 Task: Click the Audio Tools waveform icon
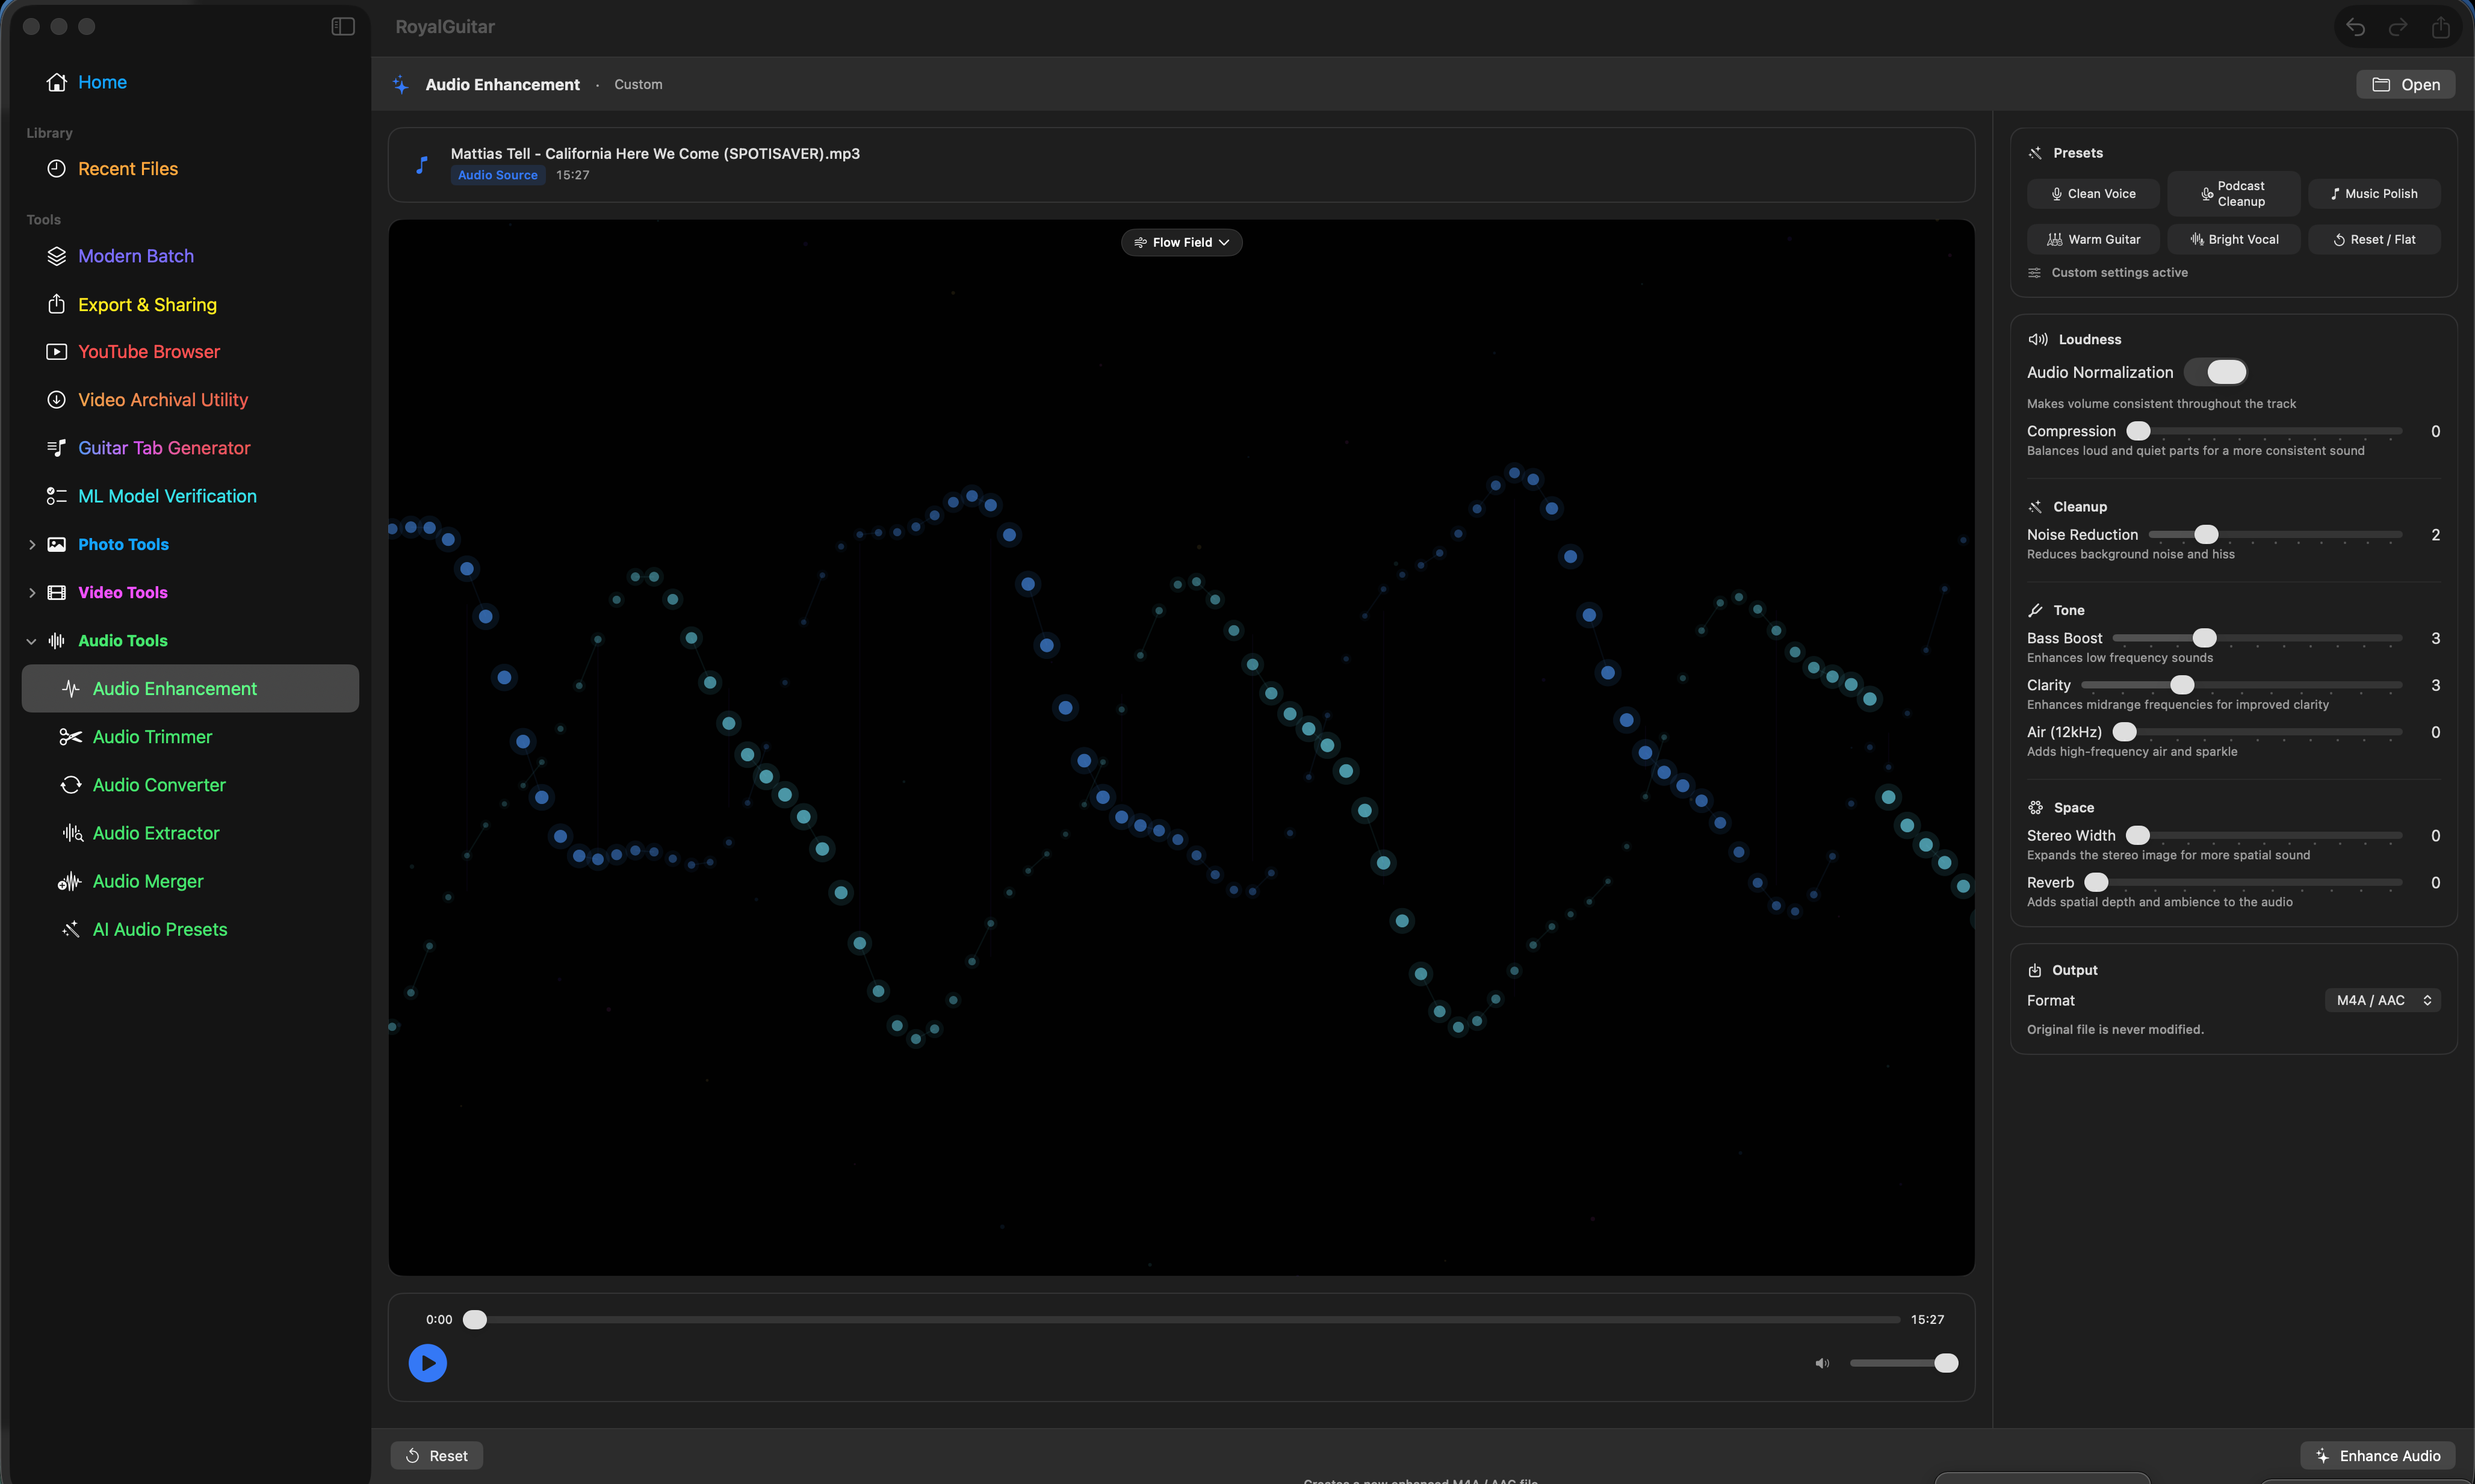coord(57,640)
